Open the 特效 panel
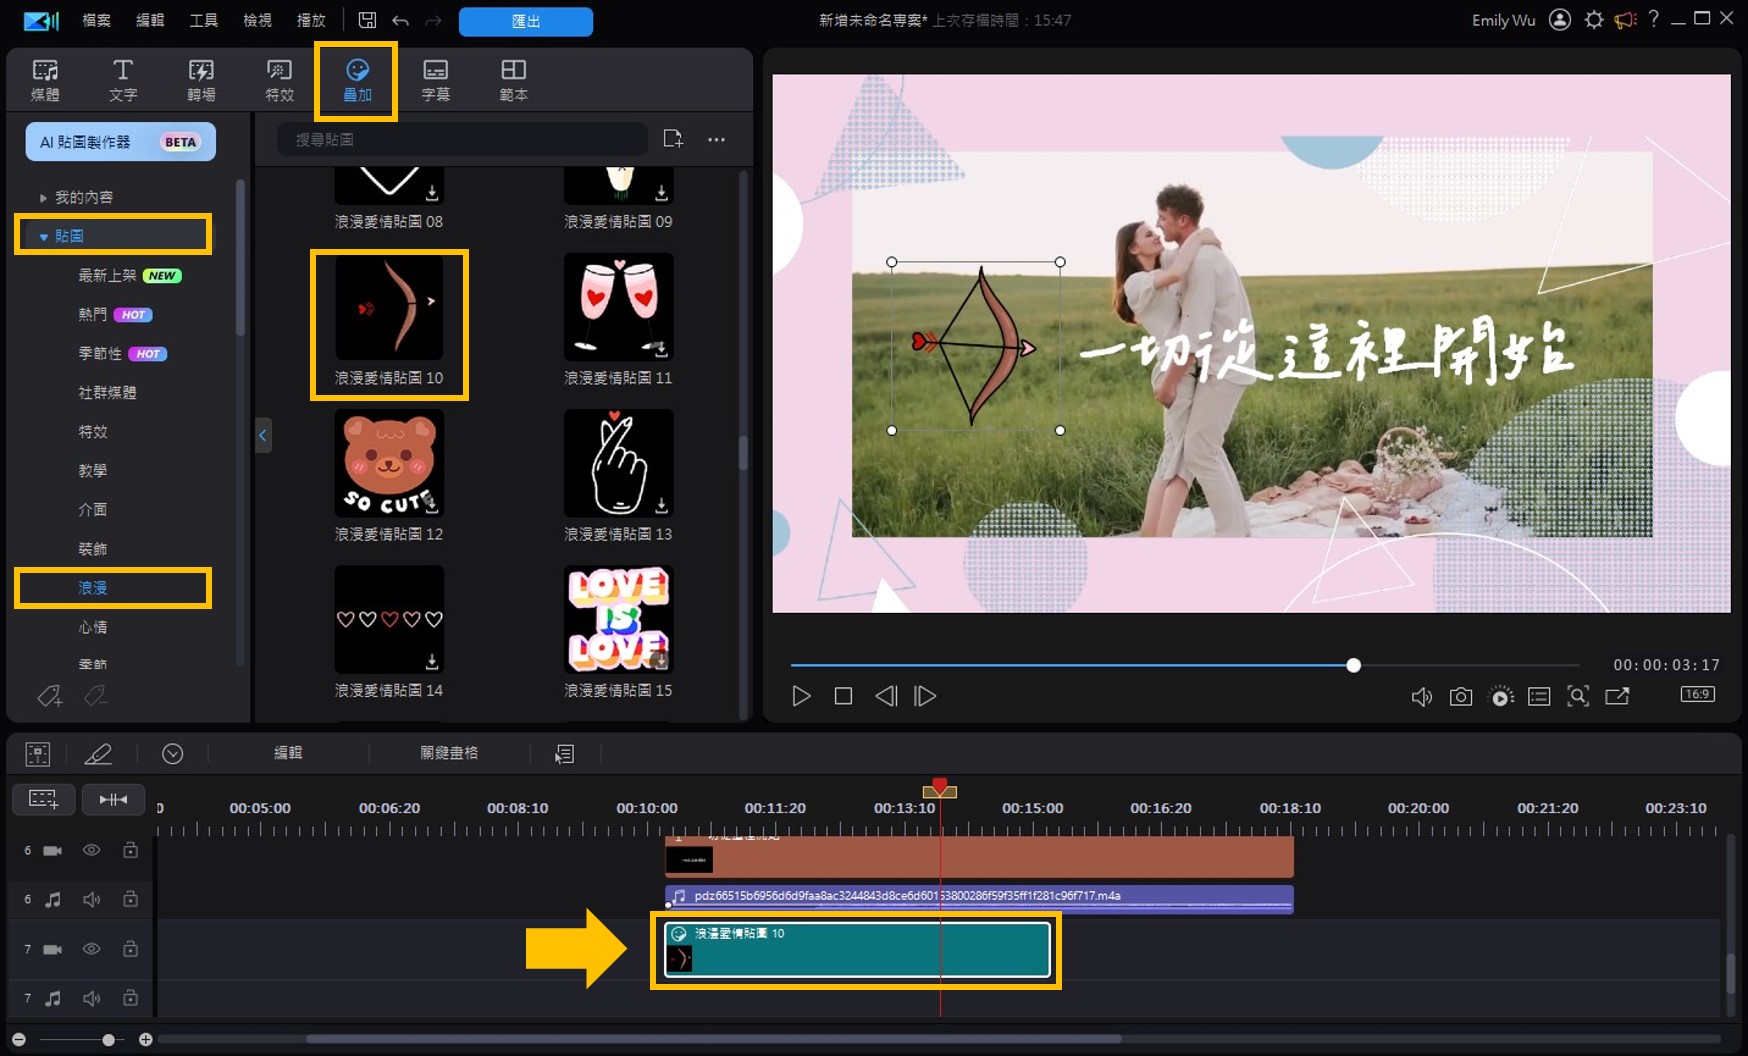Viewport: 1748px width, 1056px height. pos(279,79)
